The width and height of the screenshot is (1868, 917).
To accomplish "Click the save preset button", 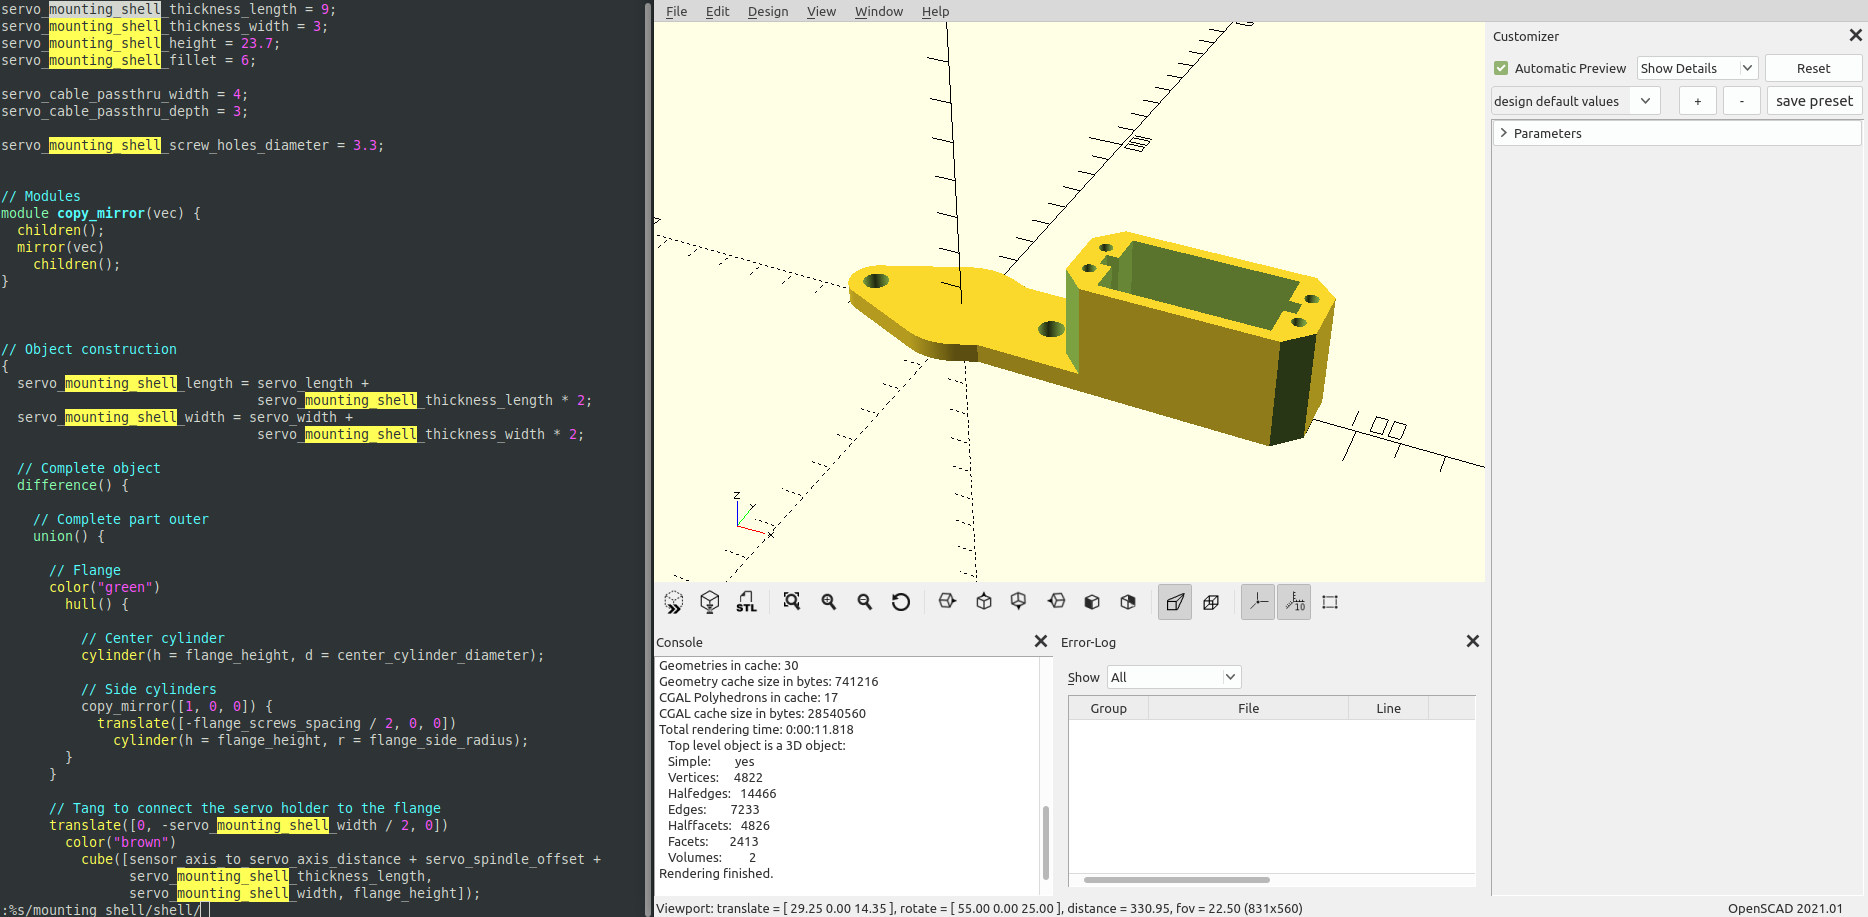I will [1814, 101].
